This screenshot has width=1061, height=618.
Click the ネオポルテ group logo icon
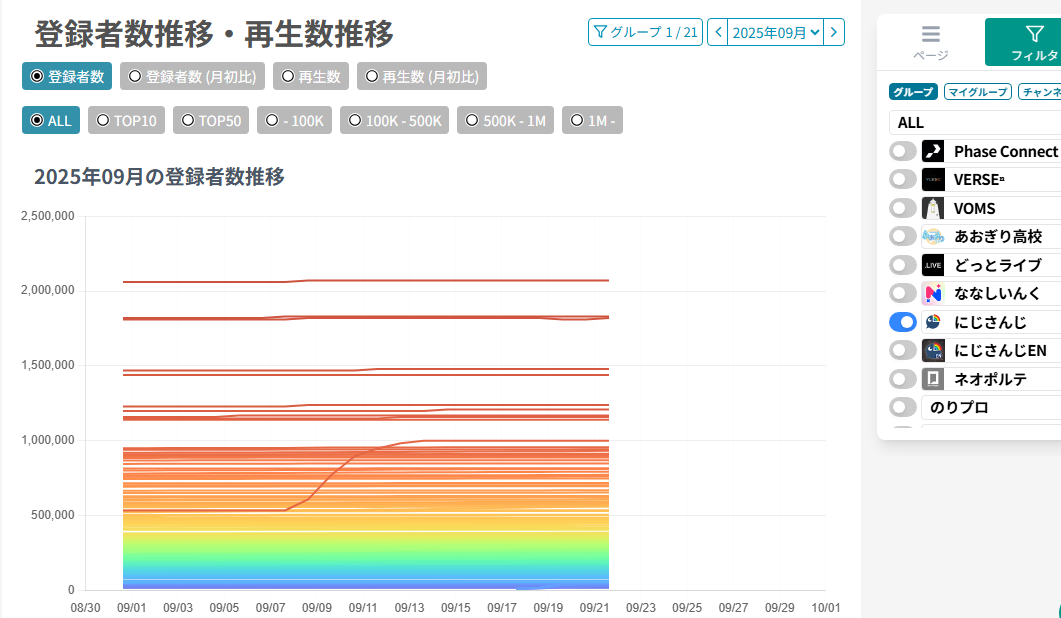(x=932, y=379)
